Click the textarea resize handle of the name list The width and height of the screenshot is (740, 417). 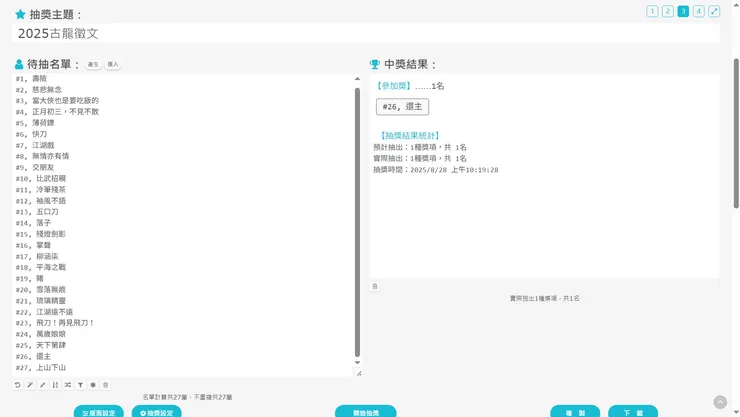359,373
